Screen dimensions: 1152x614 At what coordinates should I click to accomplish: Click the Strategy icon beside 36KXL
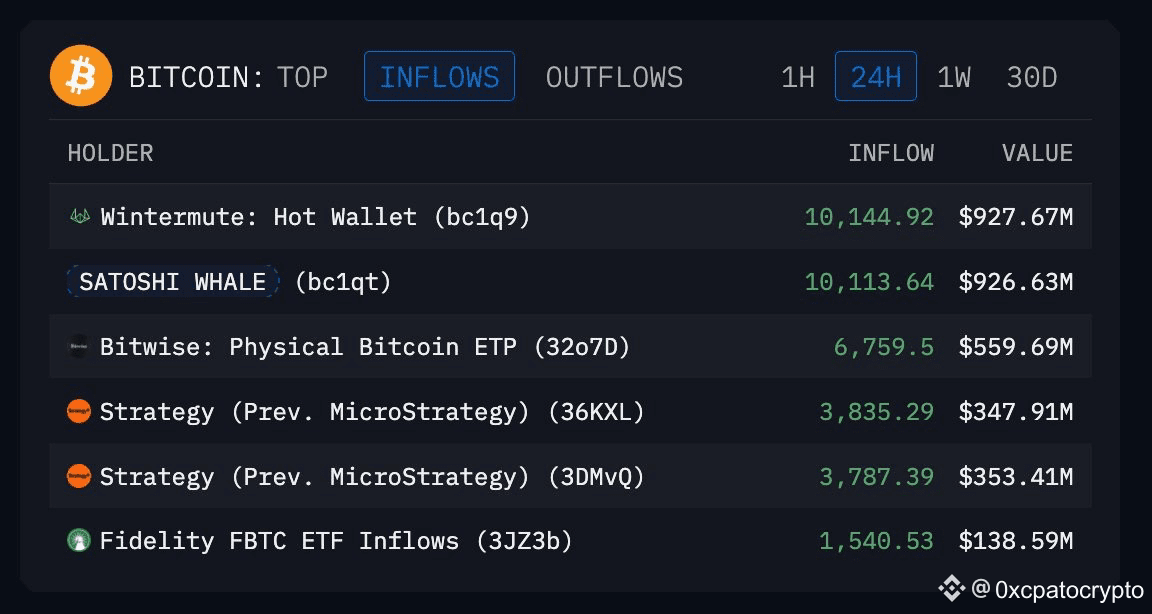[79, 411]
